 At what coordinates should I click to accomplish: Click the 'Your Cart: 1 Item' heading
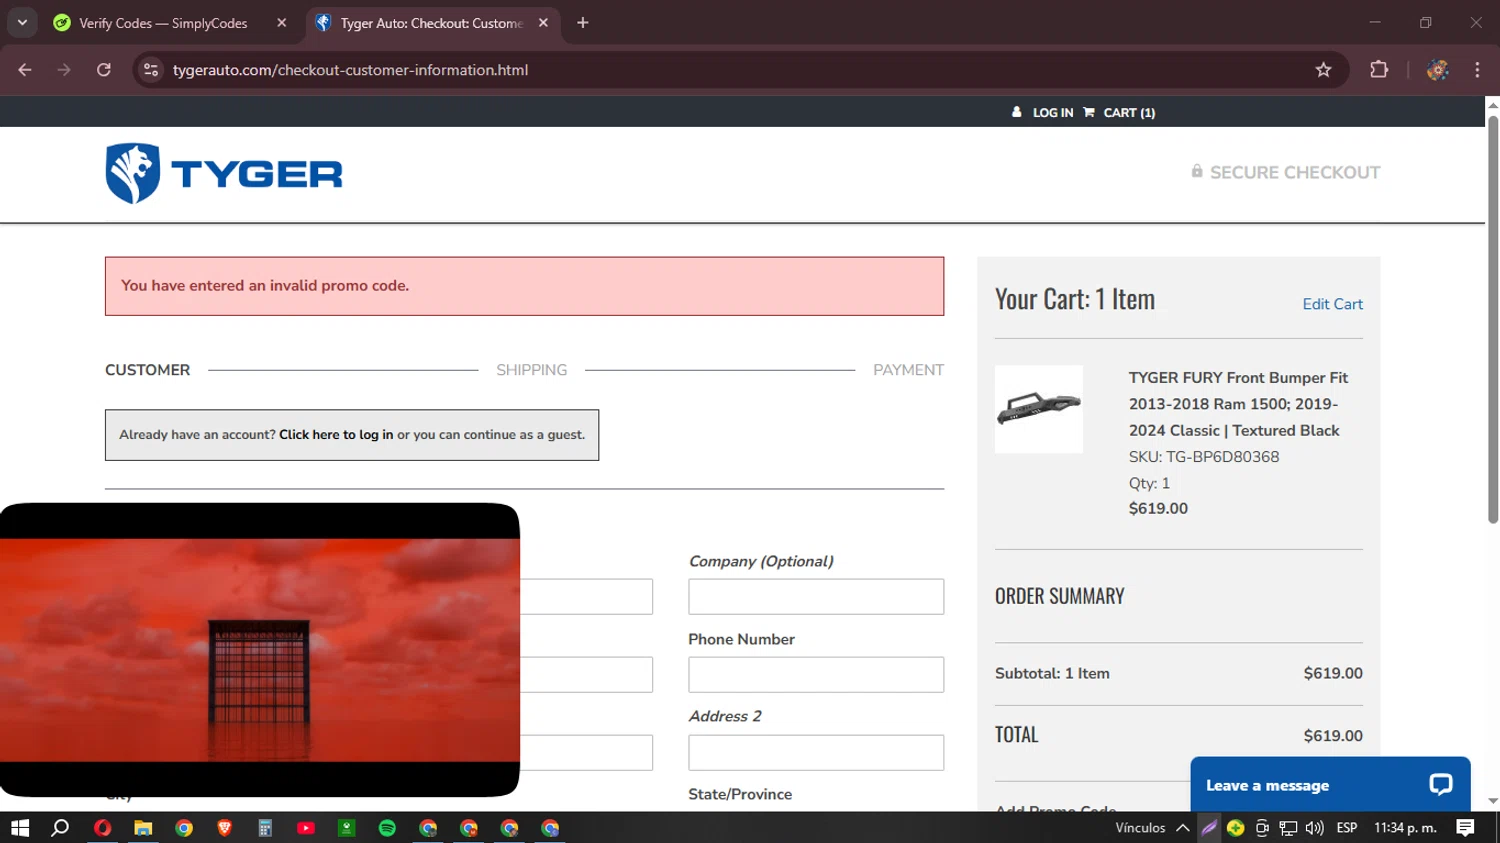coord(1075,299)
